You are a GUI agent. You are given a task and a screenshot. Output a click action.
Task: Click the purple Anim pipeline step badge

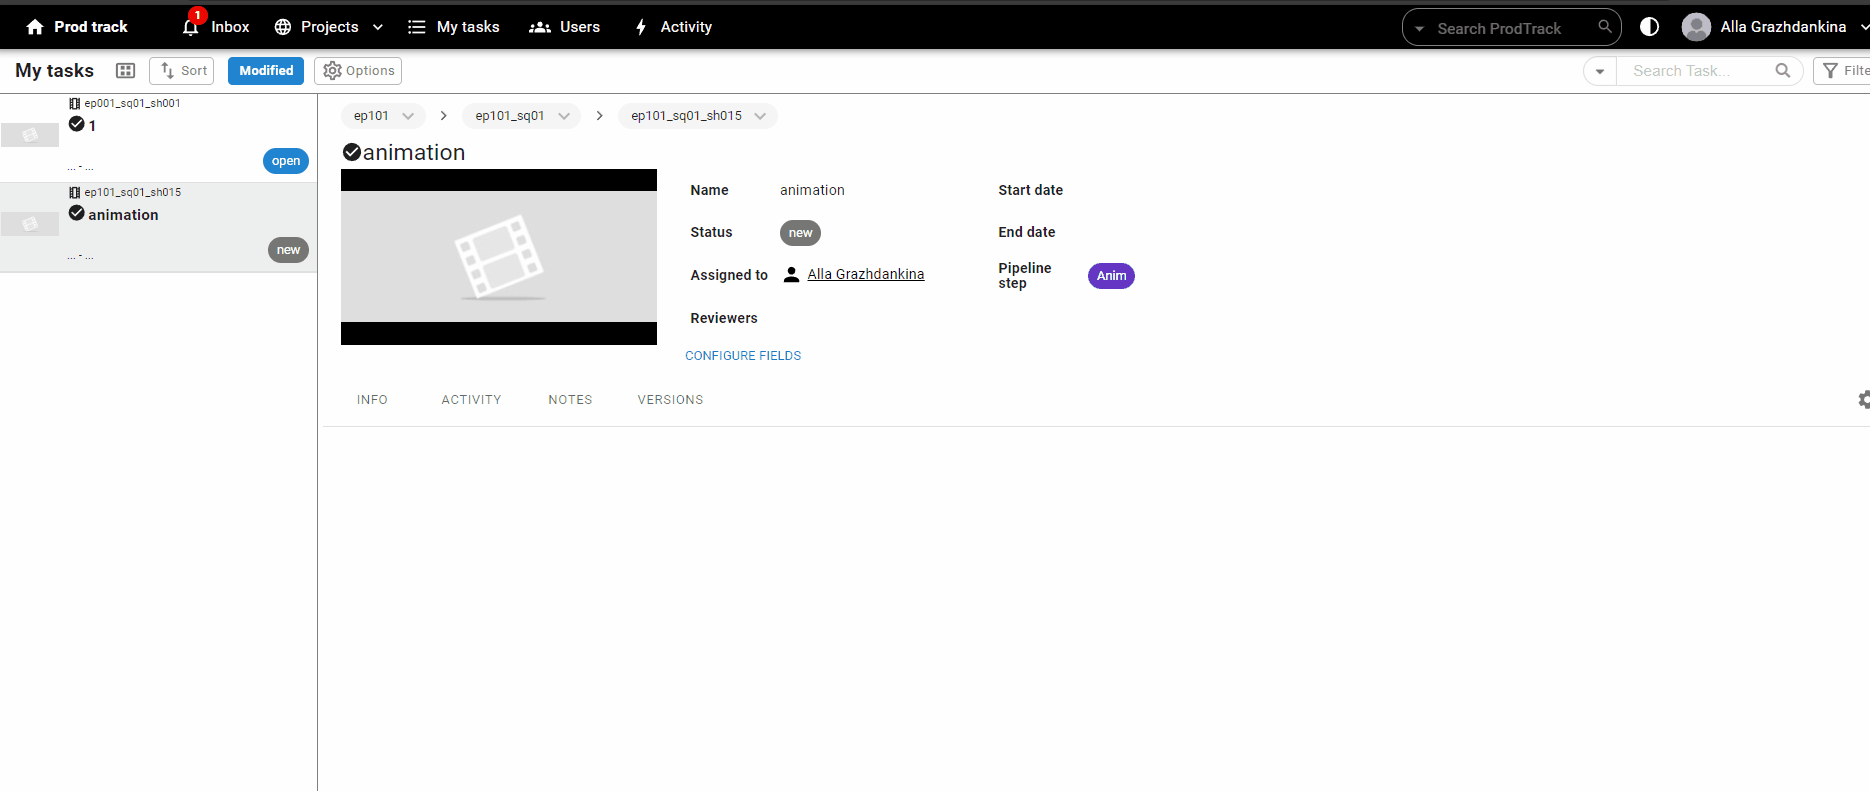click(1111, 276)
